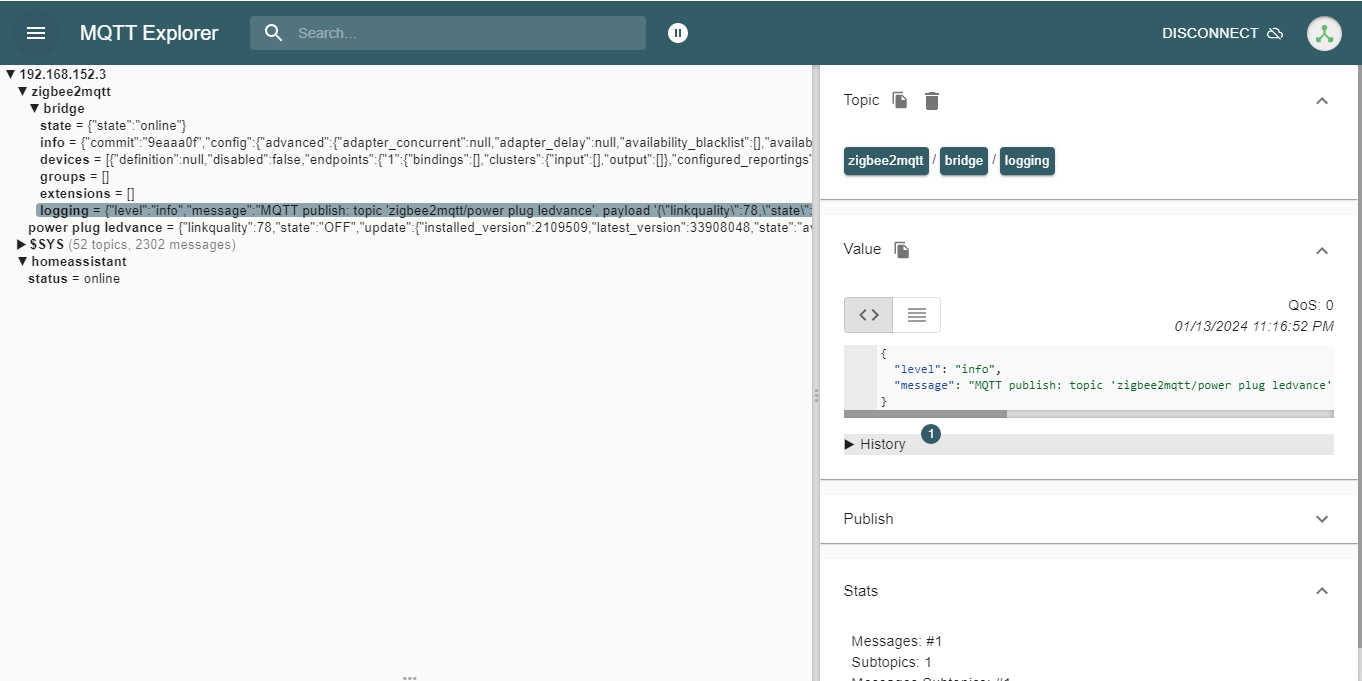Select the extensions topic row
The width and height of the screenshot is (1362, 681).
[87, 193]
